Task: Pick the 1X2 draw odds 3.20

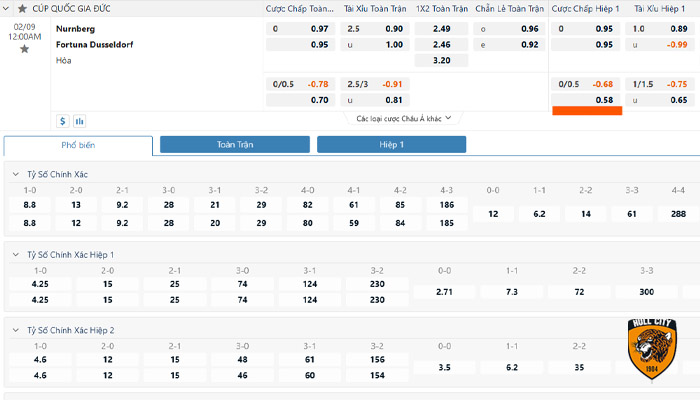Action: pyautogui.click(x=441, y=60)
